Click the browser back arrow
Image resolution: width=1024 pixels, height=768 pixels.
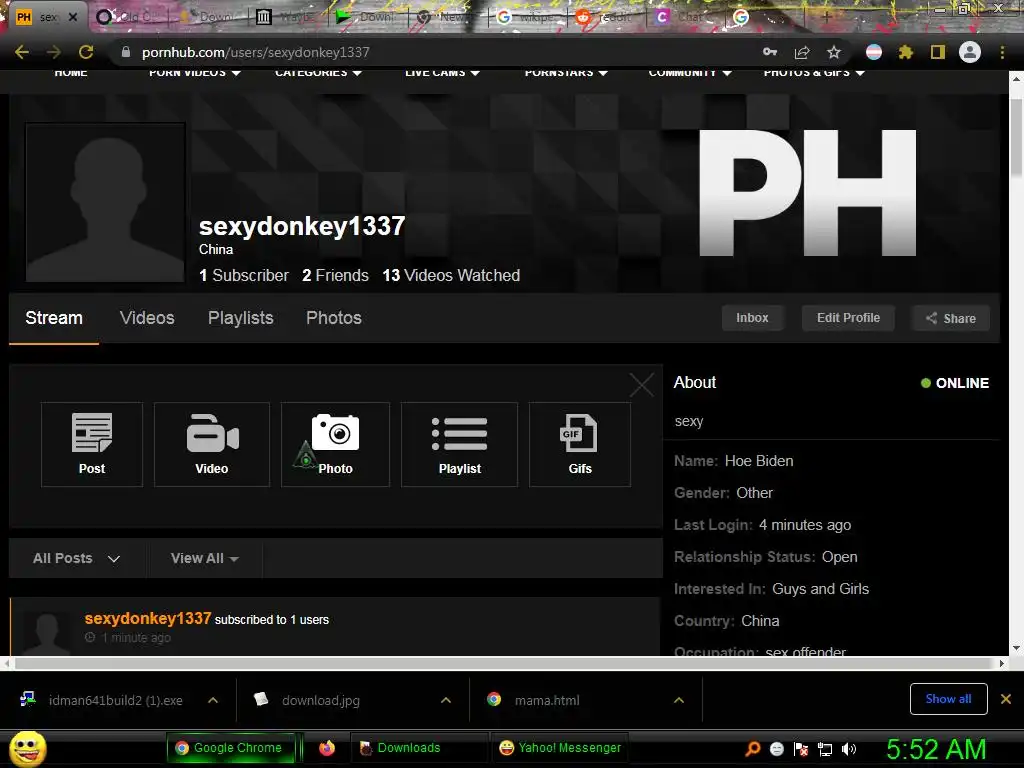pos(22,52)
